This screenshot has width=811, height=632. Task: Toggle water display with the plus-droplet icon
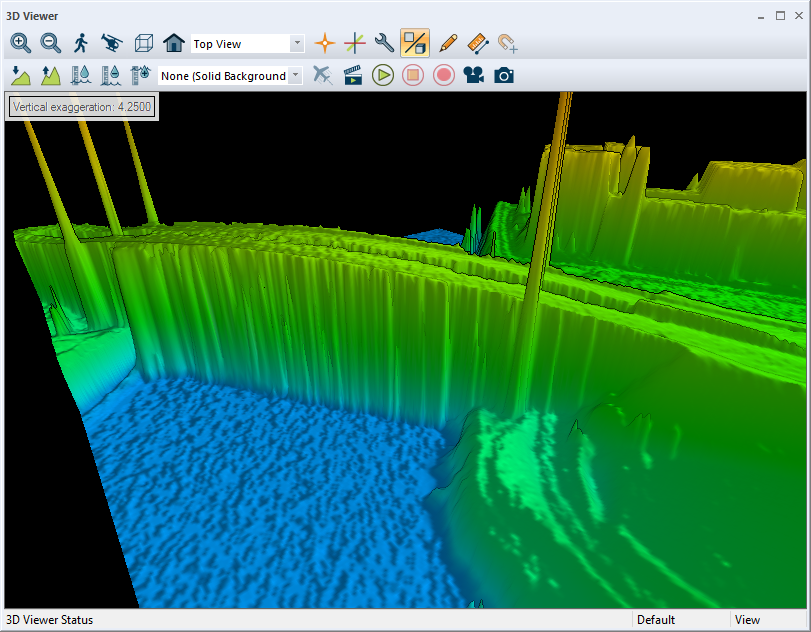click(141, 76)
